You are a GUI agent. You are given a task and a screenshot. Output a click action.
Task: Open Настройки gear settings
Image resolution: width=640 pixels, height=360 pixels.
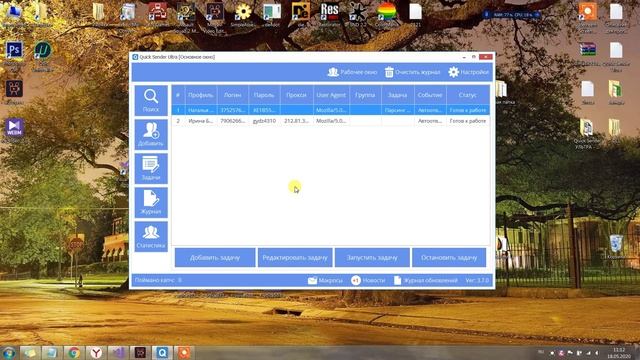pos(468,72)
